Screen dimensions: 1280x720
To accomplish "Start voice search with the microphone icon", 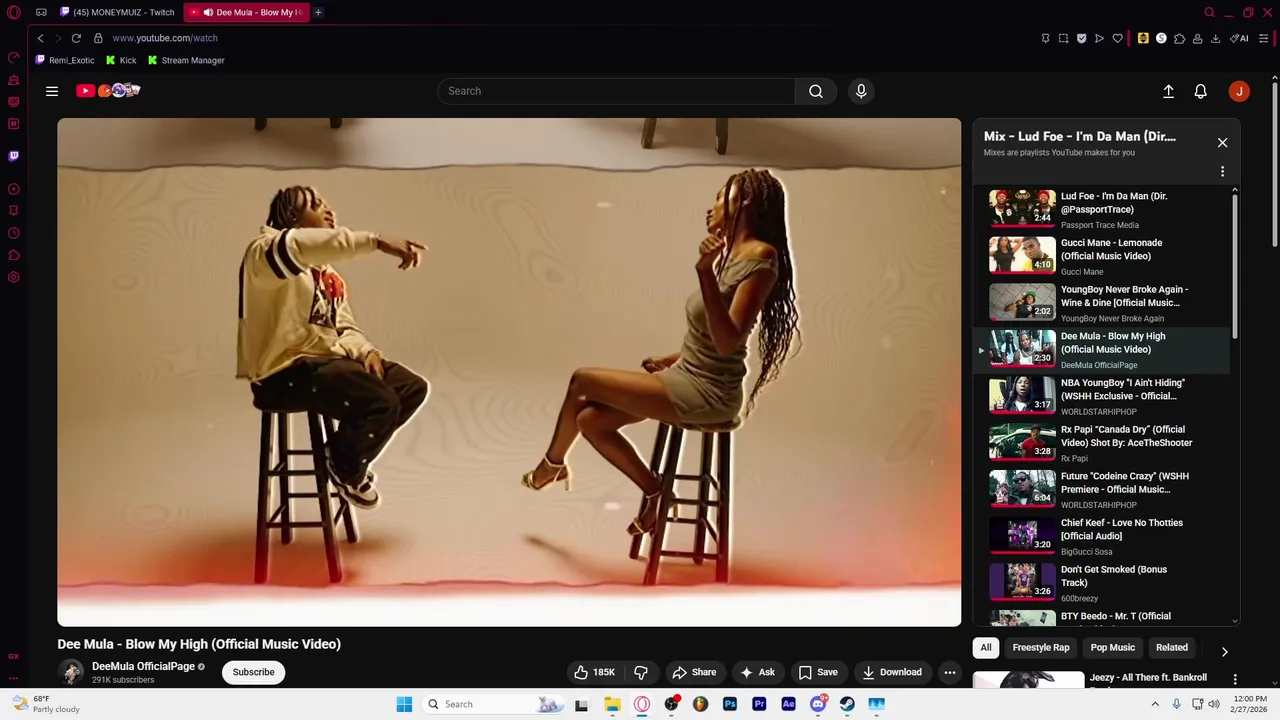I will [x=861, y=91].
